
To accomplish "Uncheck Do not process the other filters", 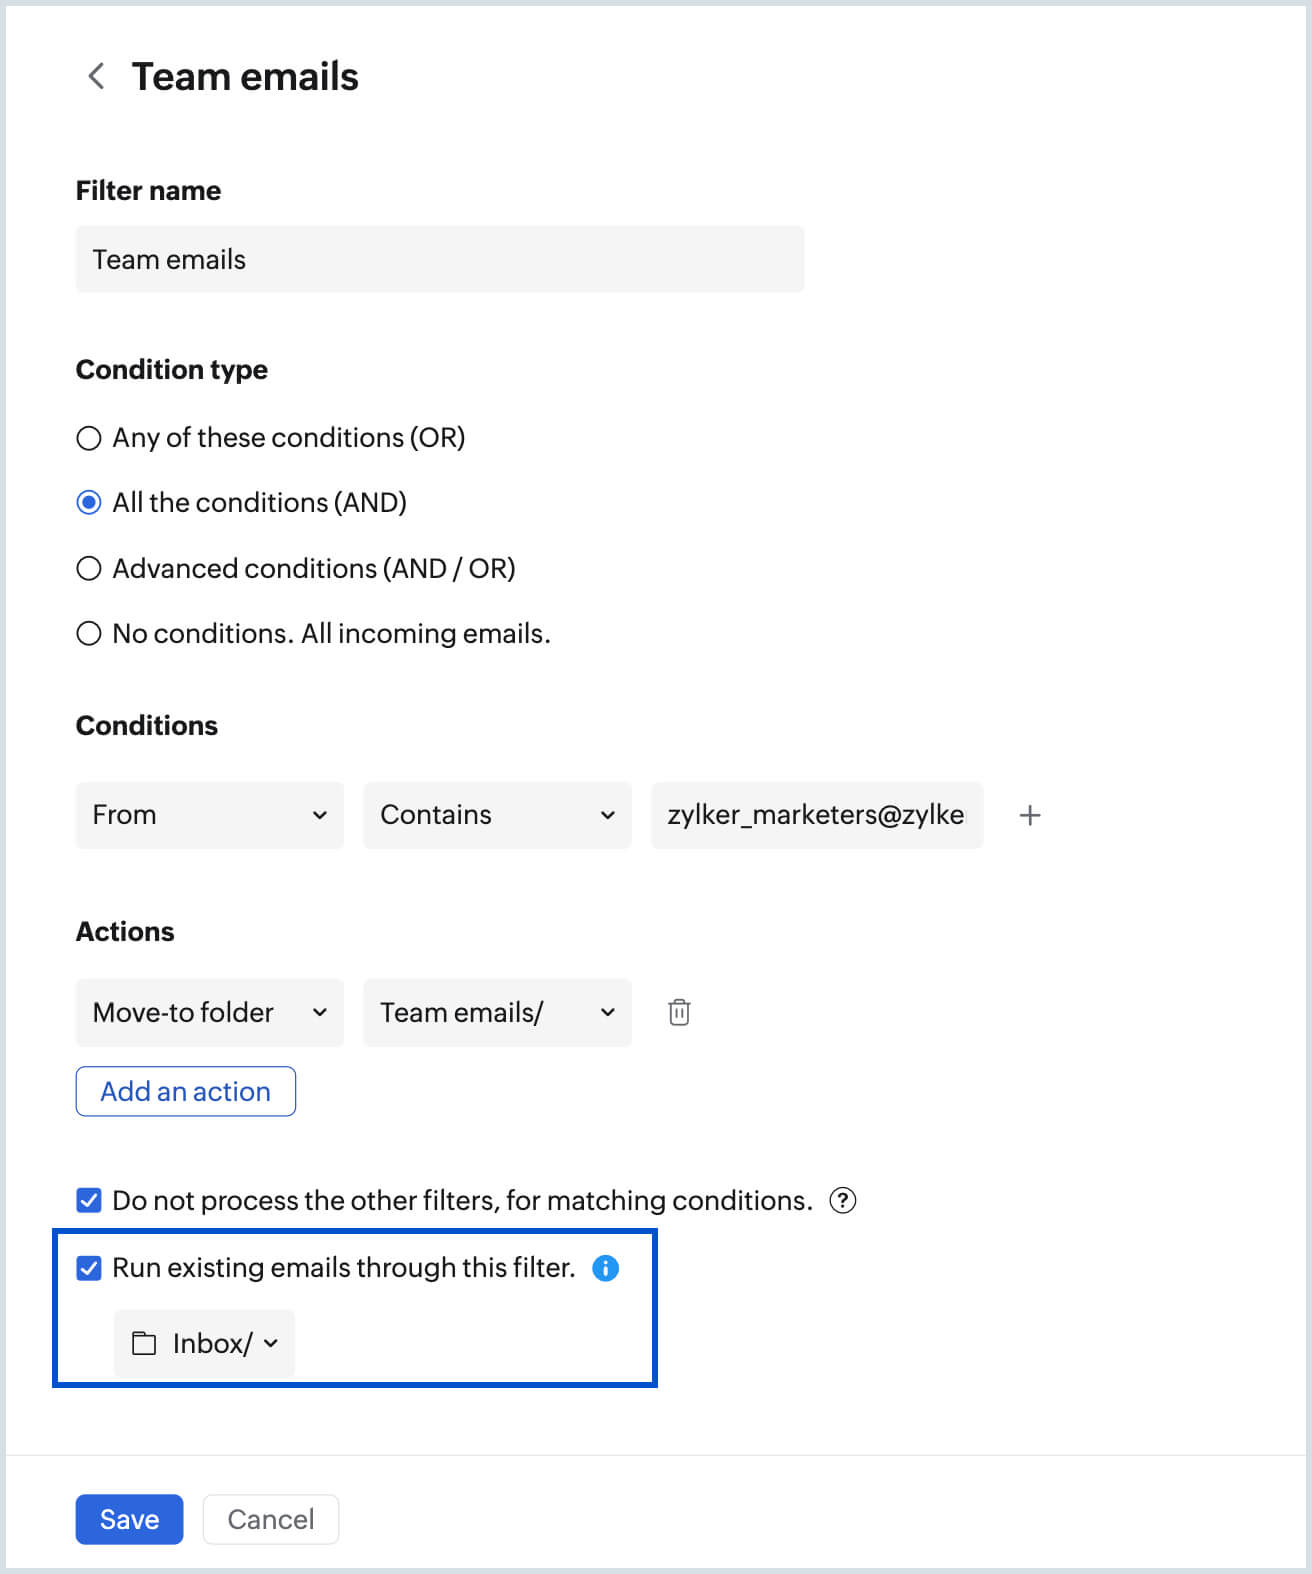I will [89, 1200].
